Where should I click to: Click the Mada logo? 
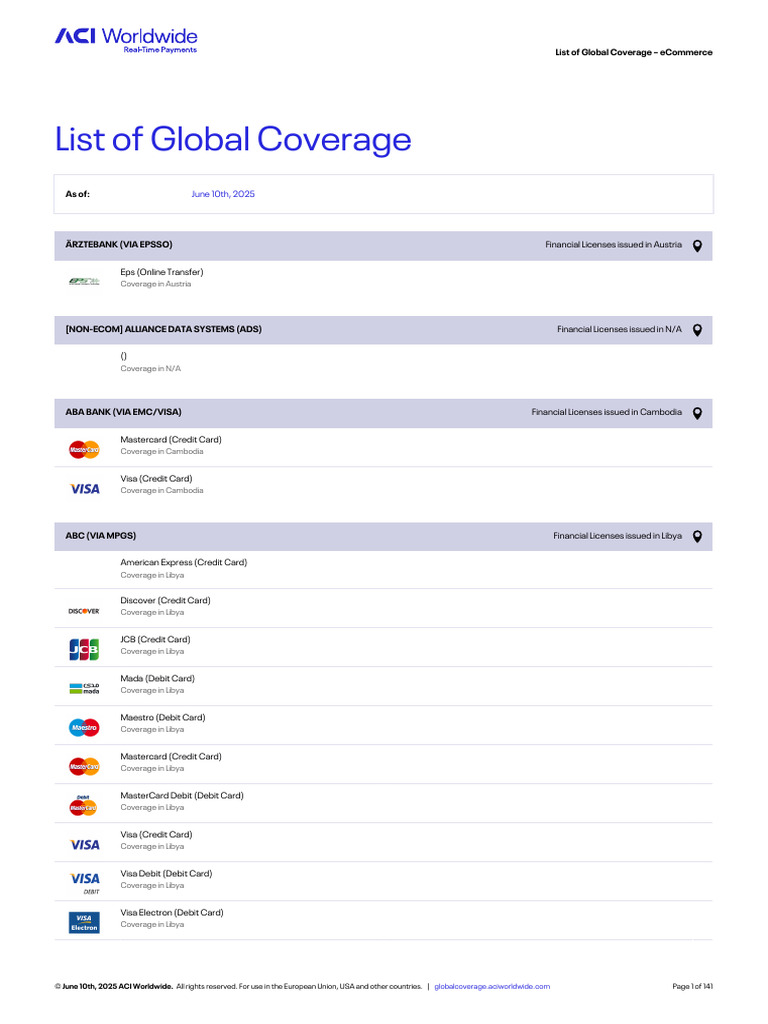pos(84,688)
